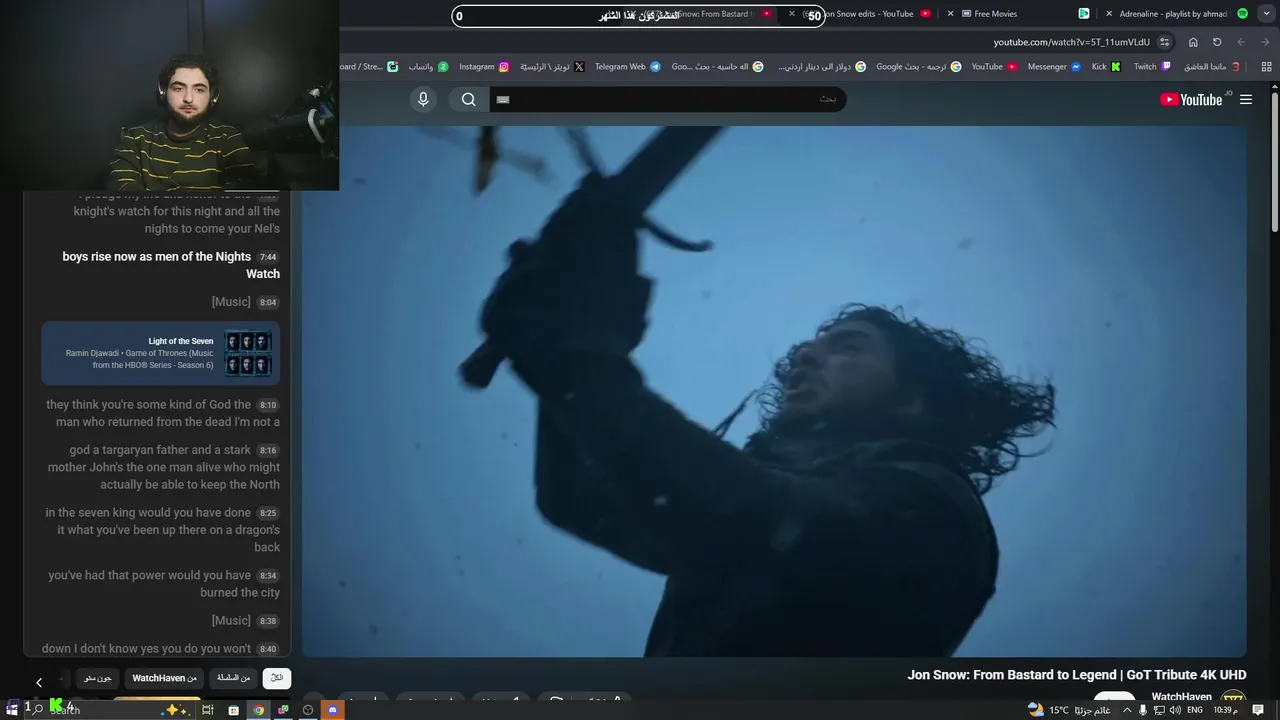Switch ENG input language indicator
Viewport: 1280px width, 720px height.
coord(1194,710)
